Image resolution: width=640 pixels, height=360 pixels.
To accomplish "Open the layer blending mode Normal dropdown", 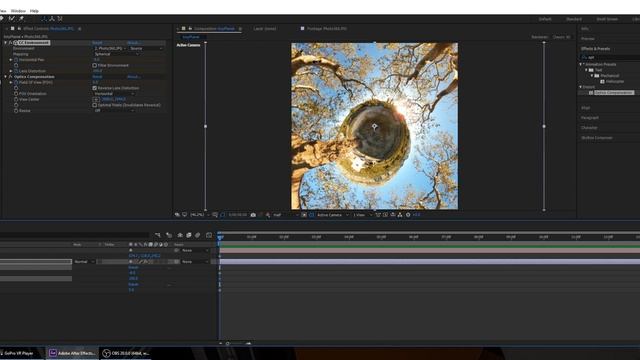I will point(84,262).
